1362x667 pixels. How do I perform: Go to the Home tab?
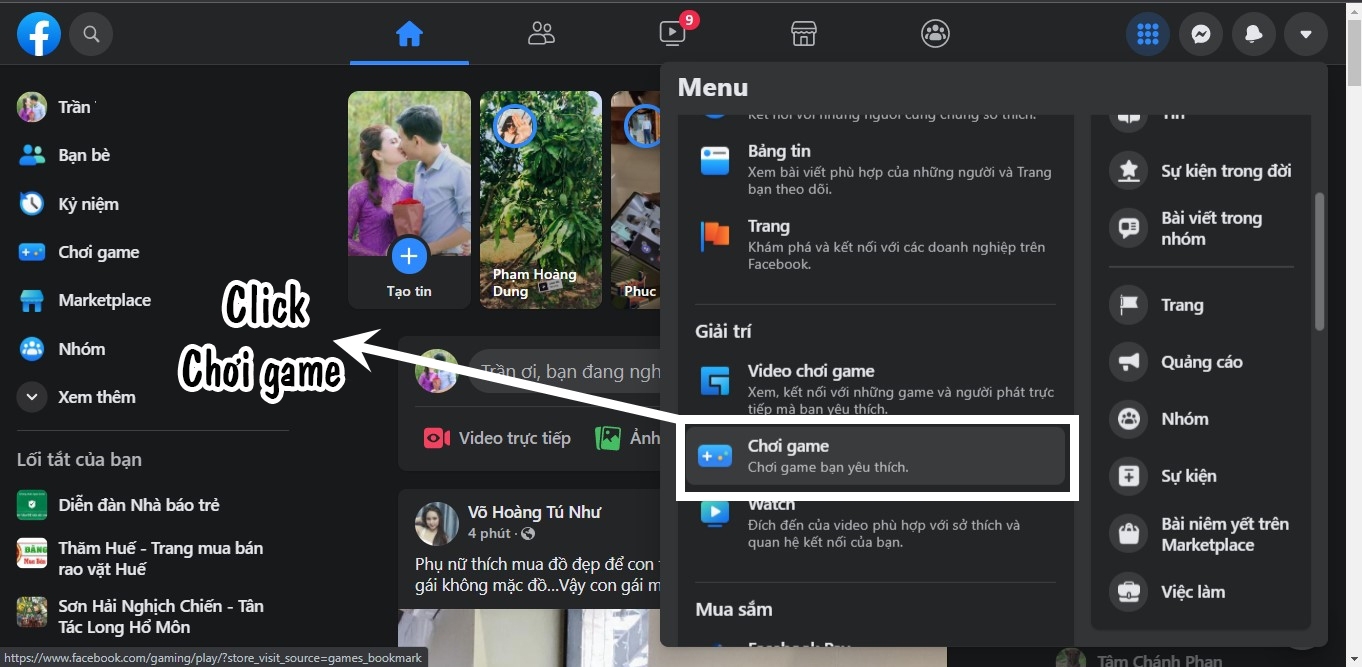click(x=409, y=34)
